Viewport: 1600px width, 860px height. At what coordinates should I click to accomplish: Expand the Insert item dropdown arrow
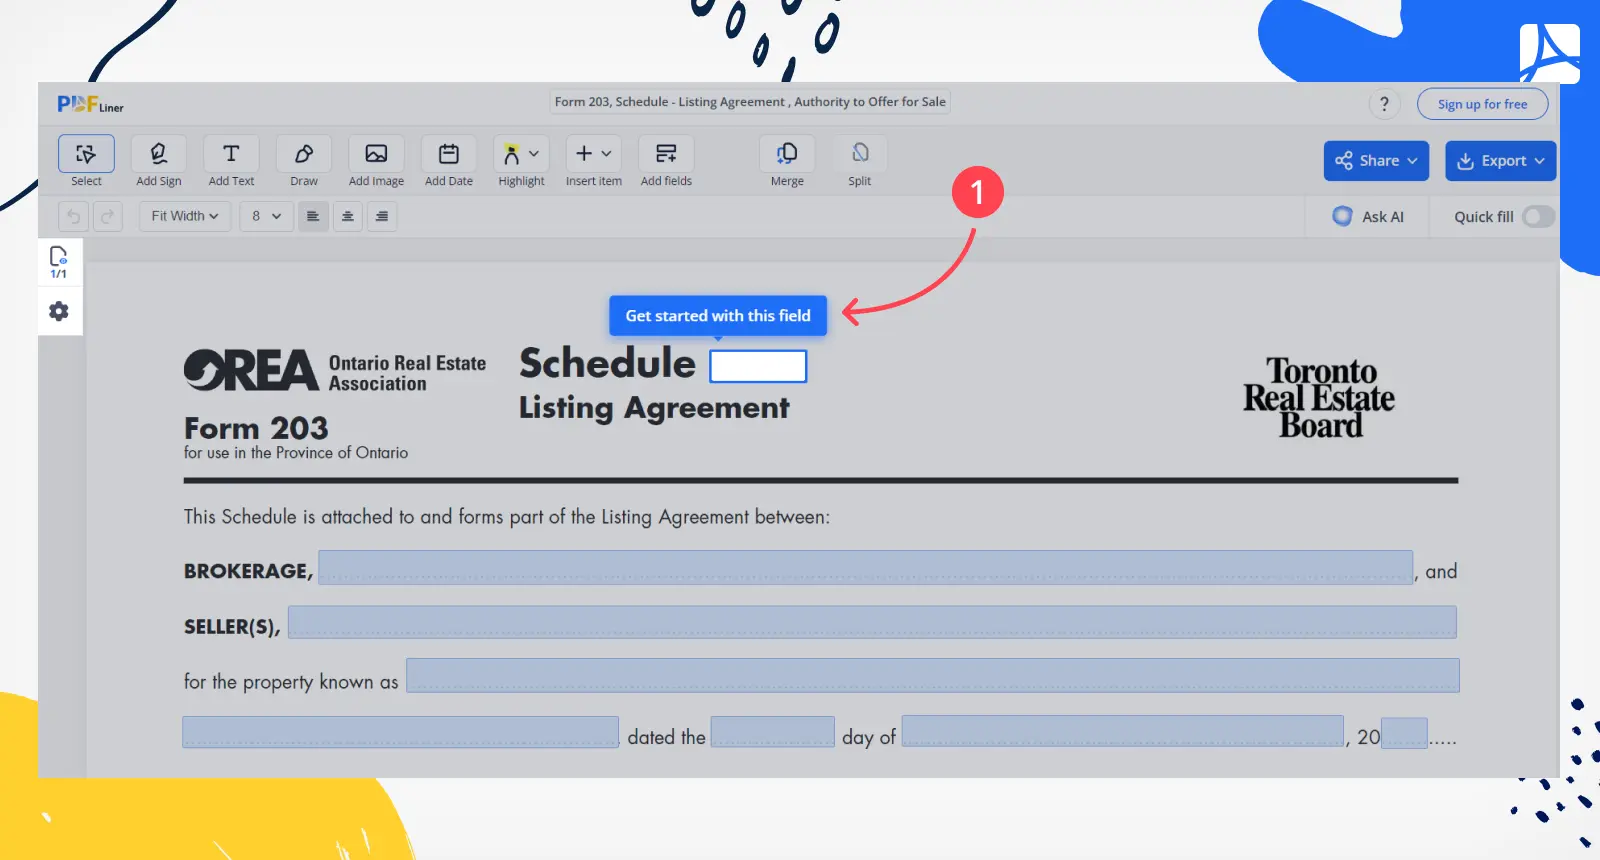coord(606,154)
